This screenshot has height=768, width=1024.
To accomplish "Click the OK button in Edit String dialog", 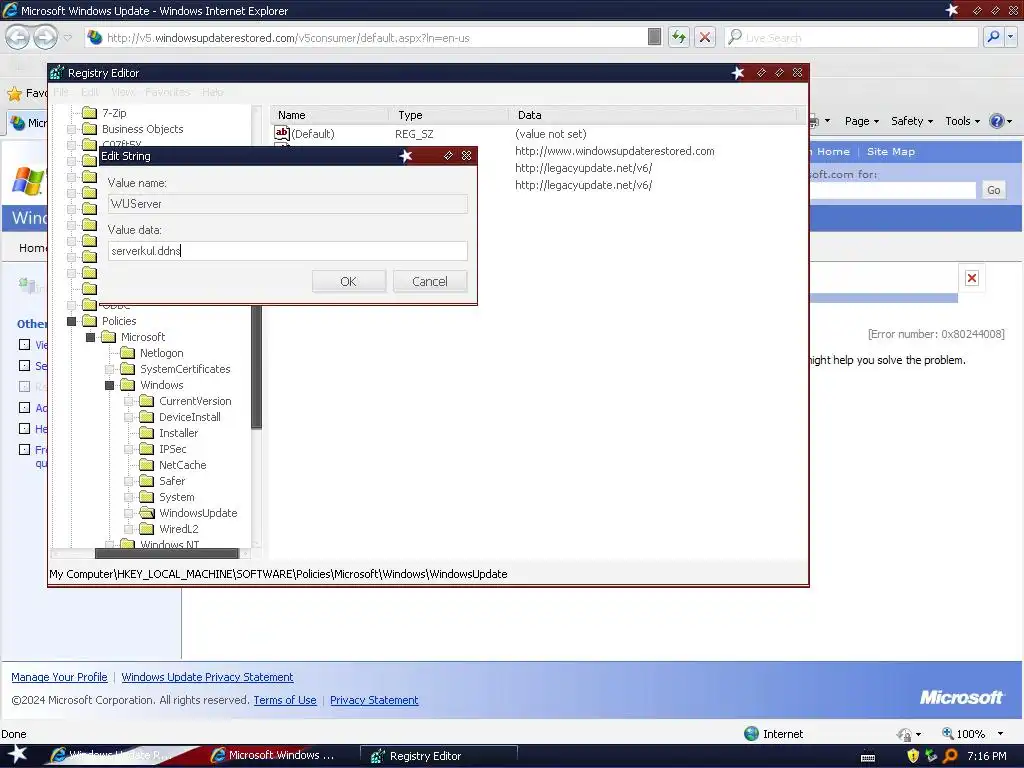I will [x=348, y=281].
